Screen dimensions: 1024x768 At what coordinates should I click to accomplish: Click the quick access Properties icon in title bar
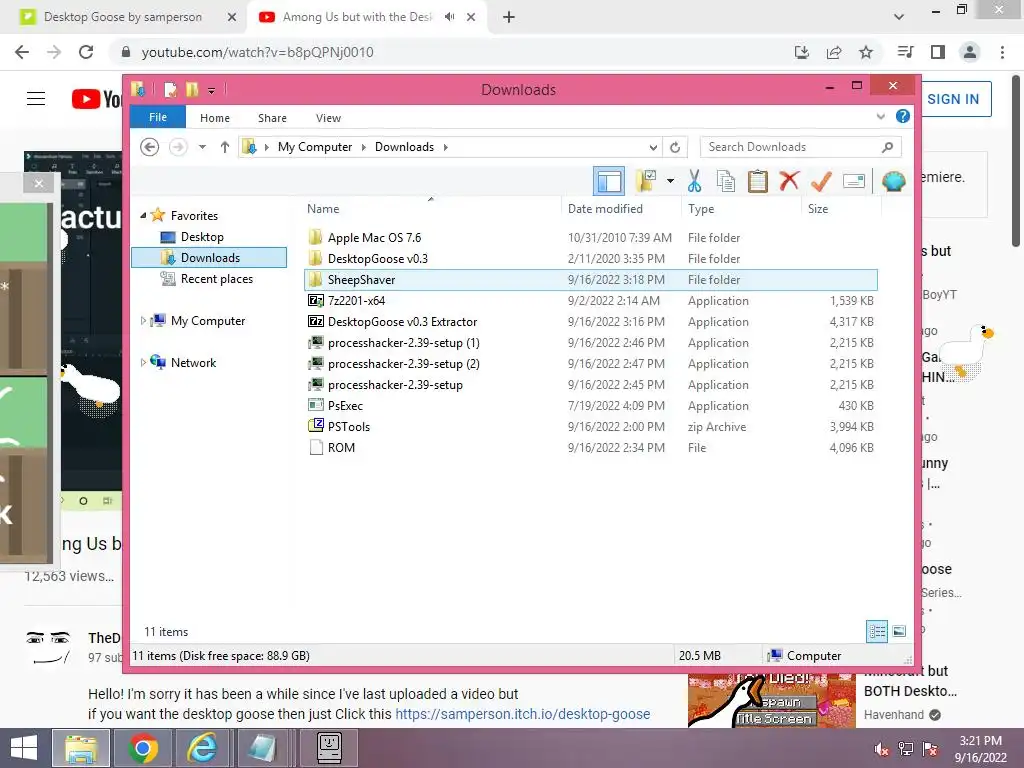click(170, 89)
